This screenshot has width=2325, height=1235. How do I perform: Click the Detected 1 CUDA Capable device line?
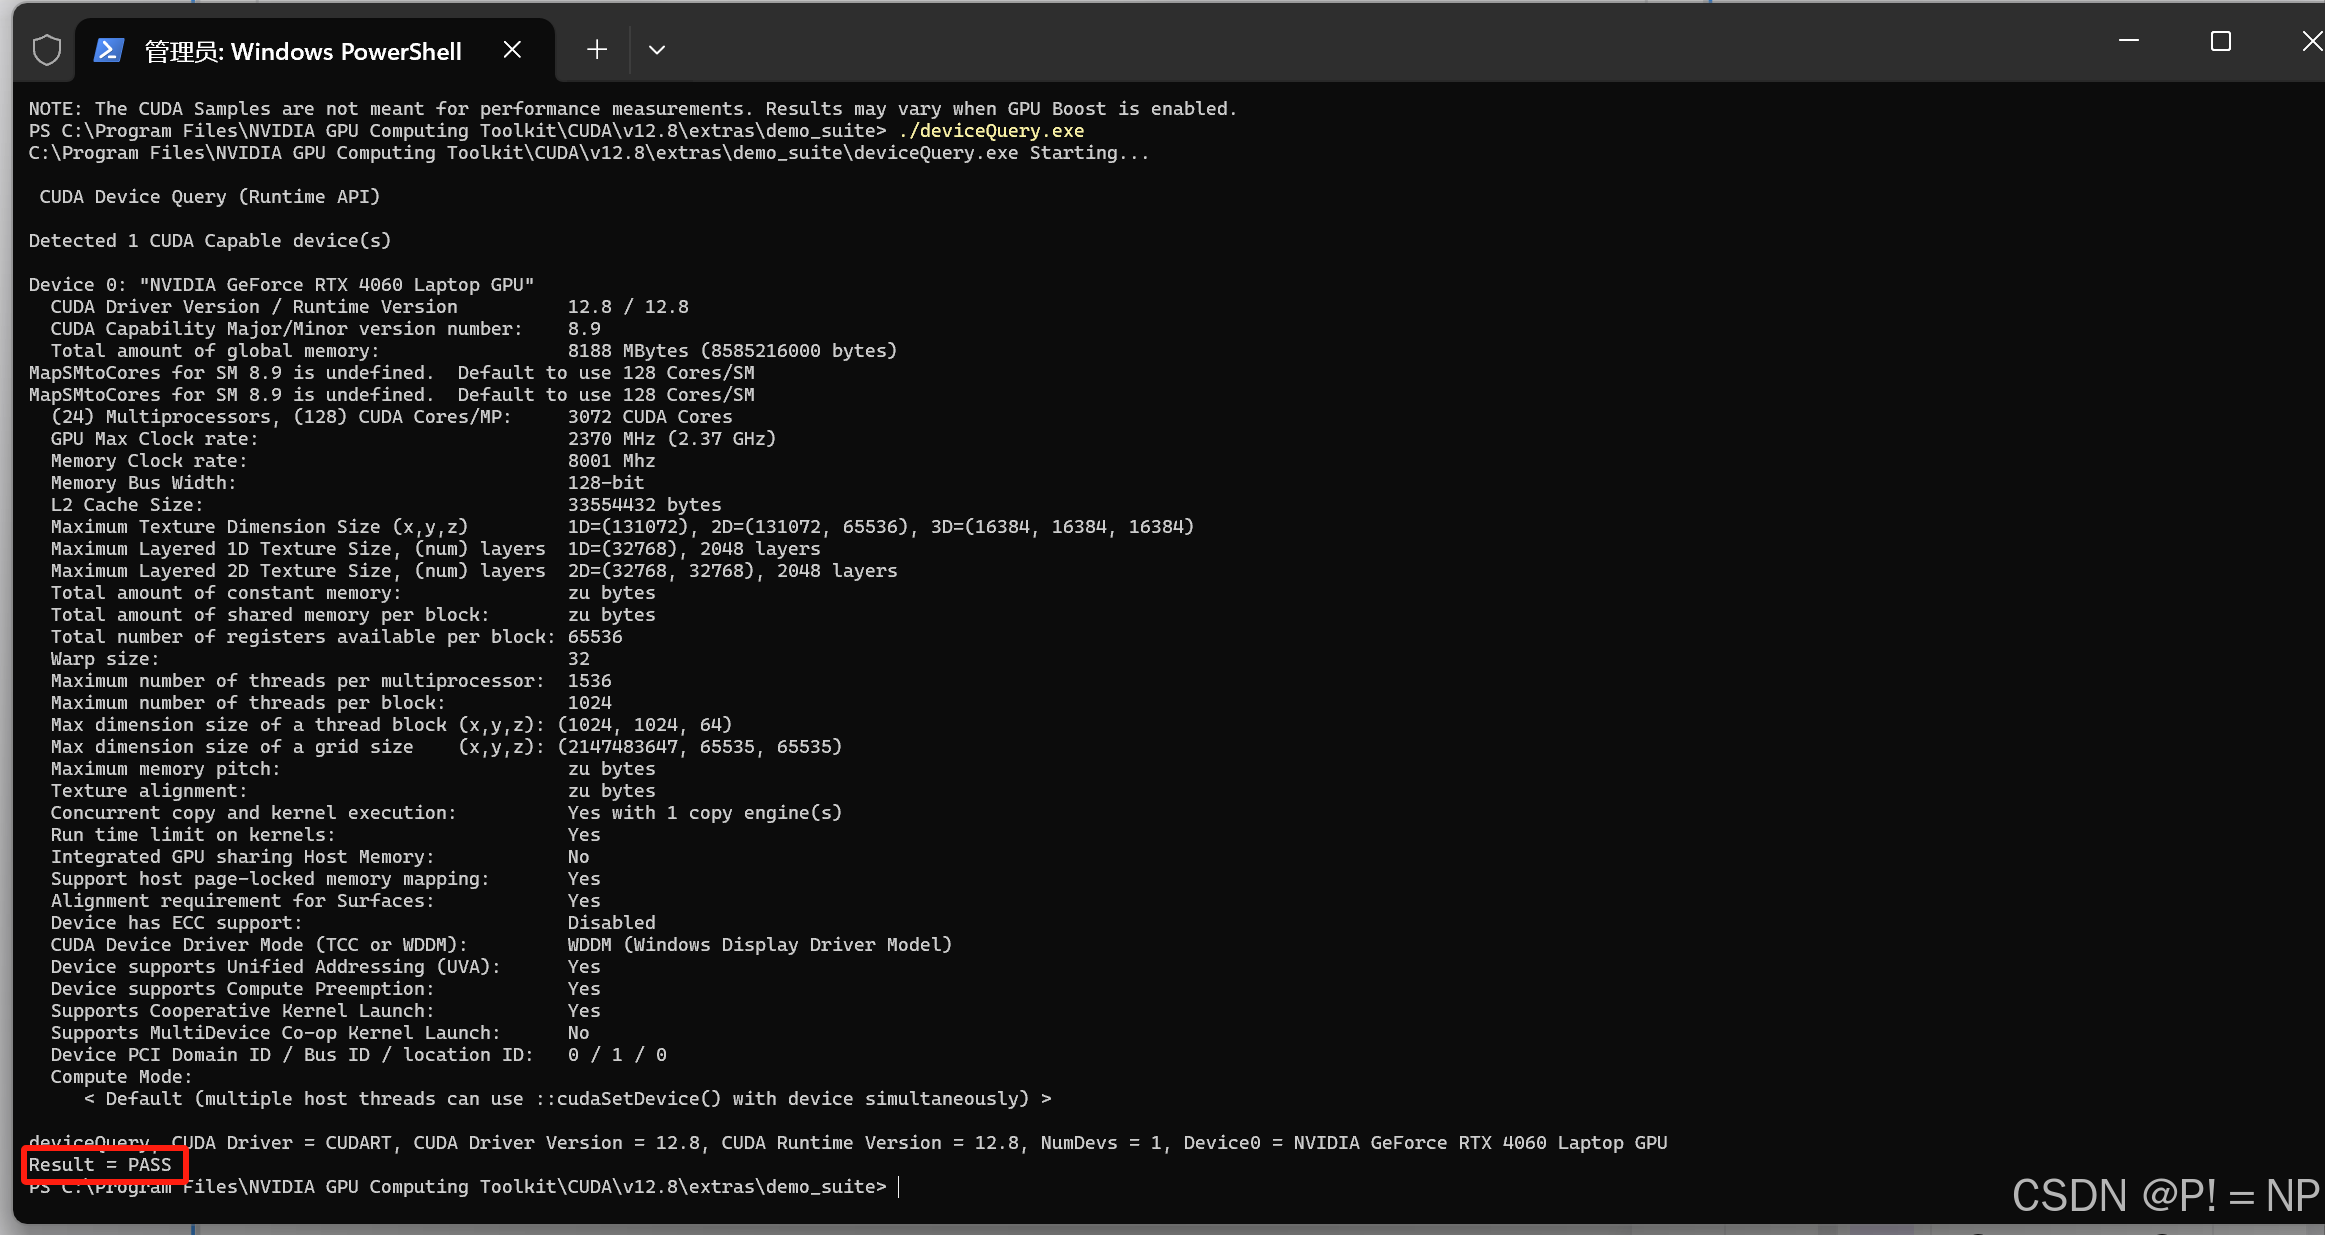pyautogui.click(x=209, y=241)
